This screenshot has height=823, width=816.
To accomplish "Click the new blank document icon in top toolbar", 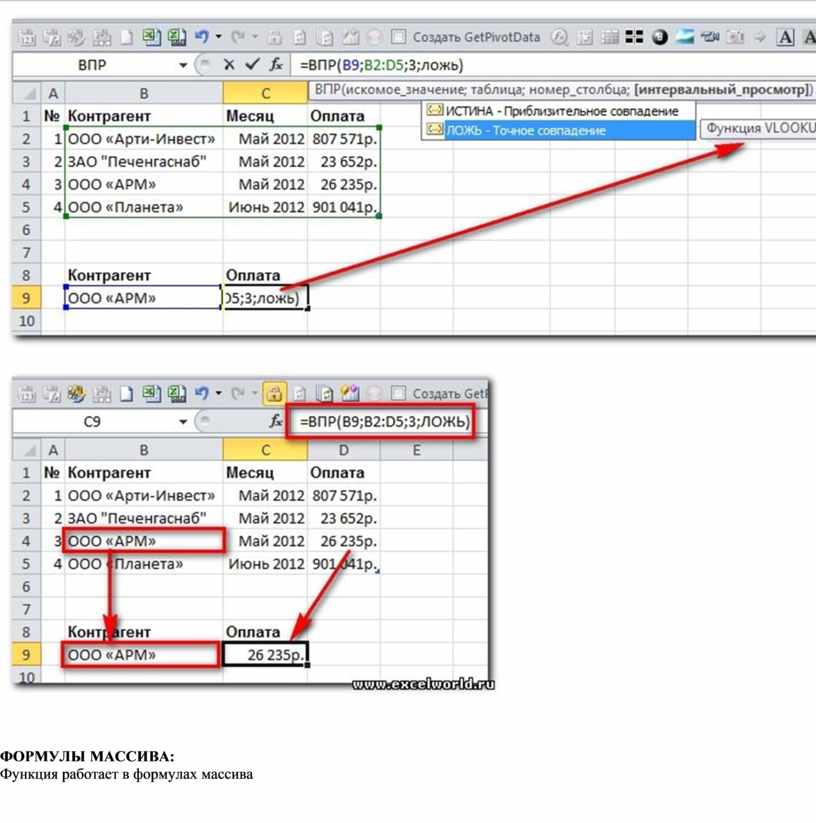I will tap(127, 37).
